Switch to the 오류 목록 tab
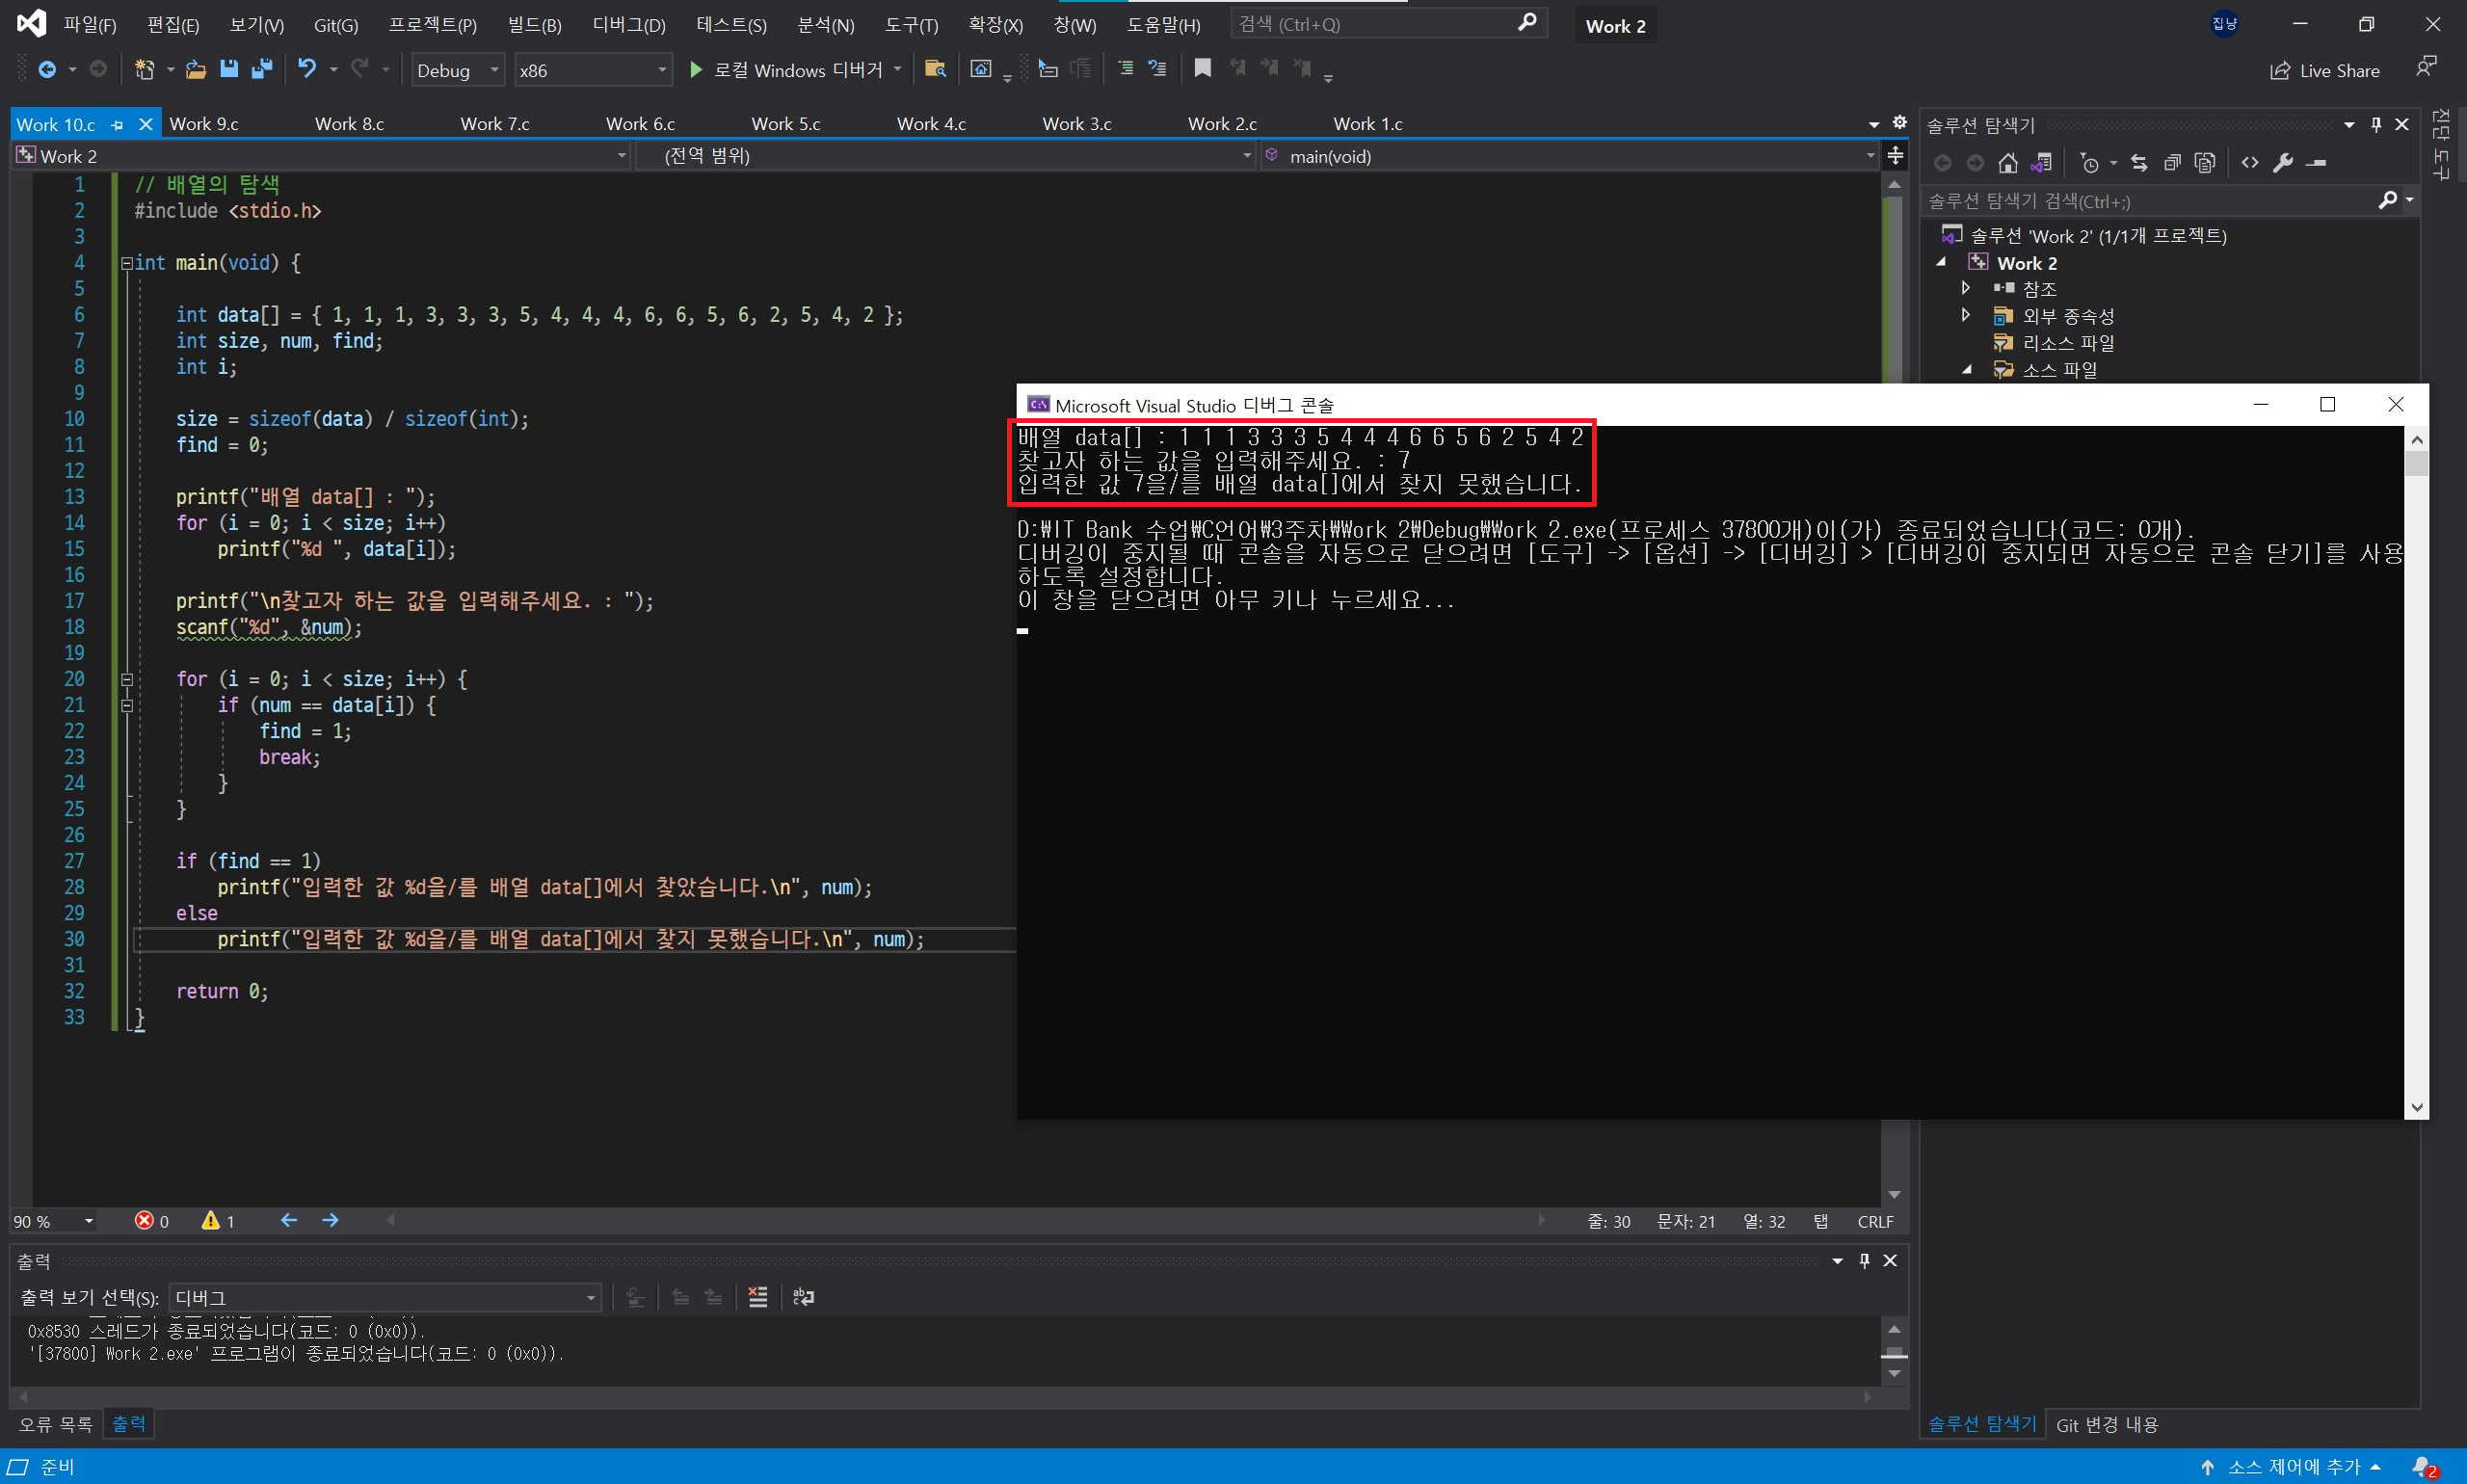The width and height of the screenshot is (2467, 1484). coord(55,1423)
